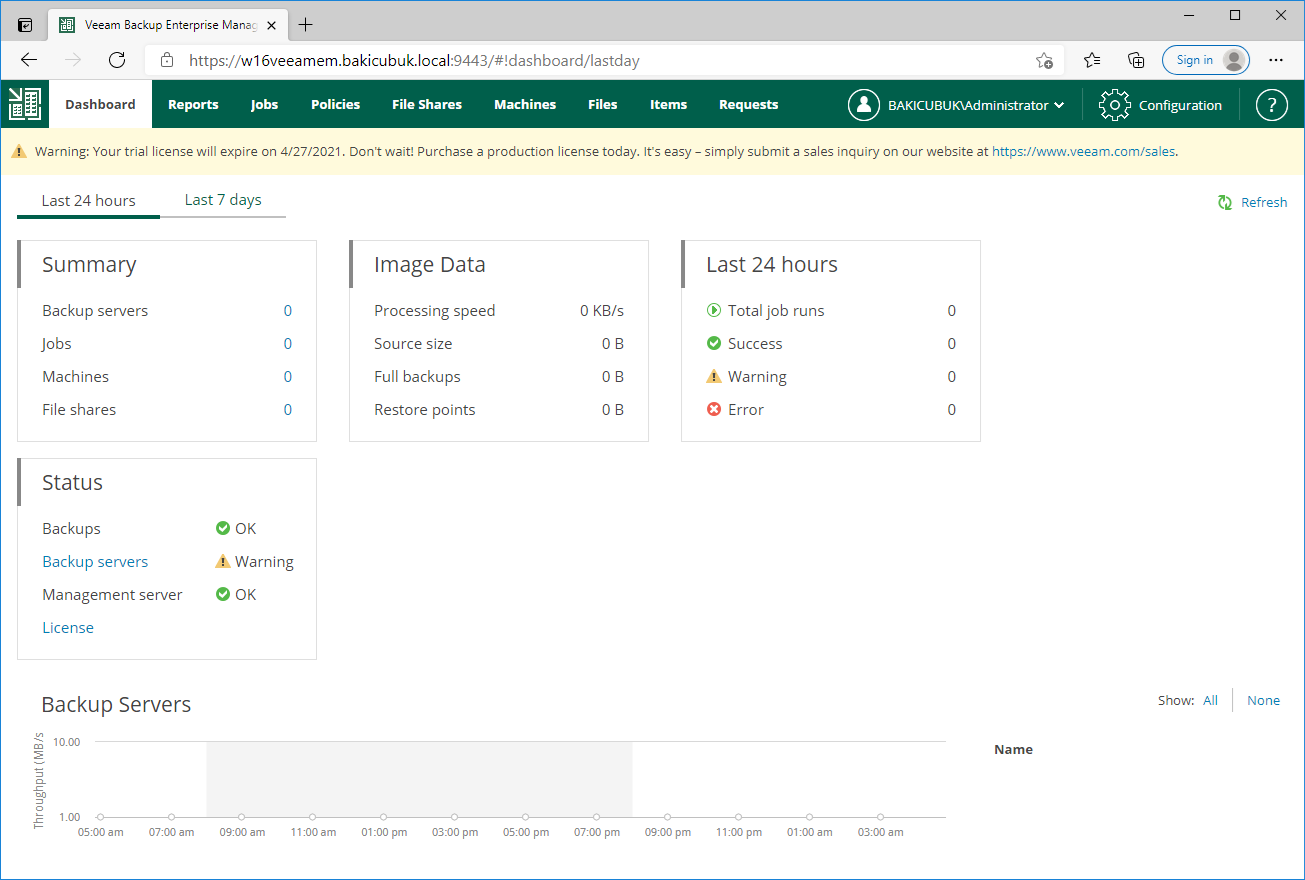Open the browser Collections icon
The height and width of the screenshot is (880, 1305).
(1136, 60)
